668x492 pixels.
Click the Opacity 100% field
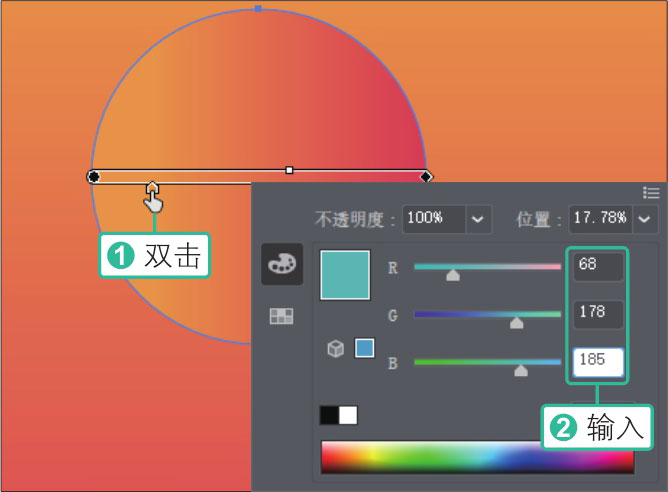pyautogui.click(x=435, y=218)
